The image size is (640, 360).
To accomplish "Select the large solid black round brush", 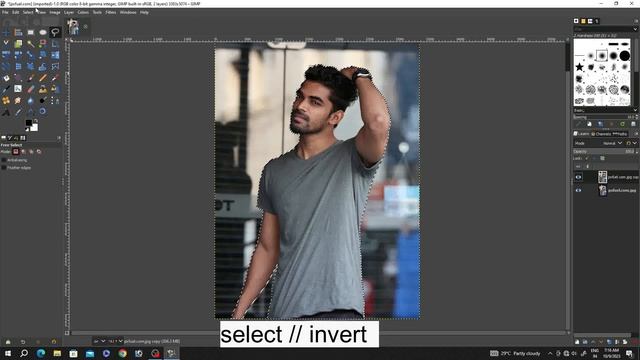I will [x=624, y=56].
